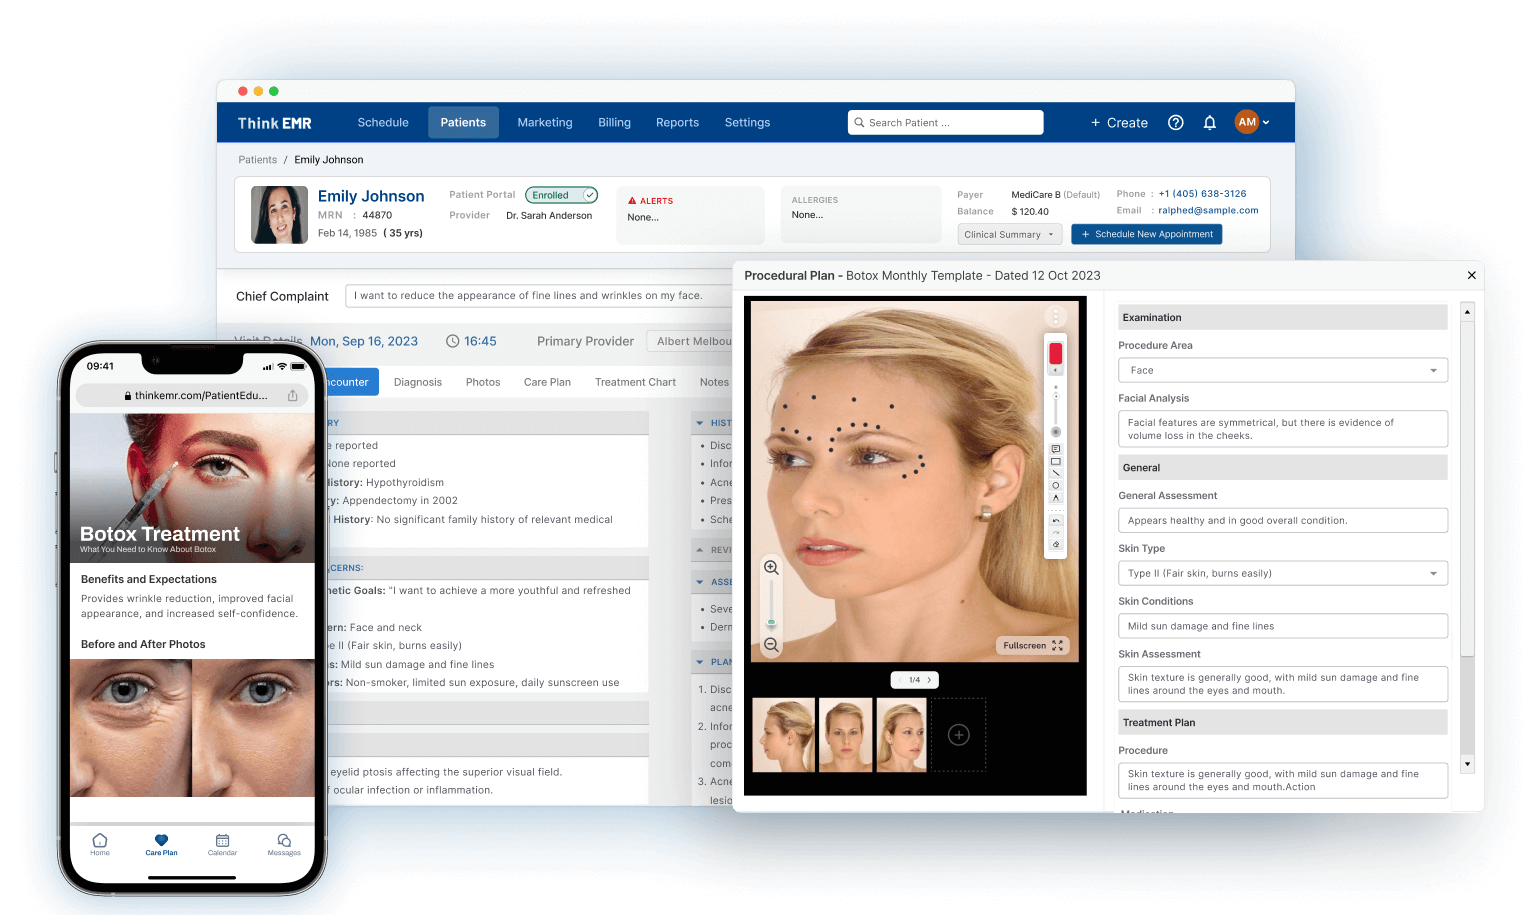The height and width of the screenshot is (915, 1538).
Task: Open the Marketing menu
Action: pyautogui.click(x=545, y=122)
